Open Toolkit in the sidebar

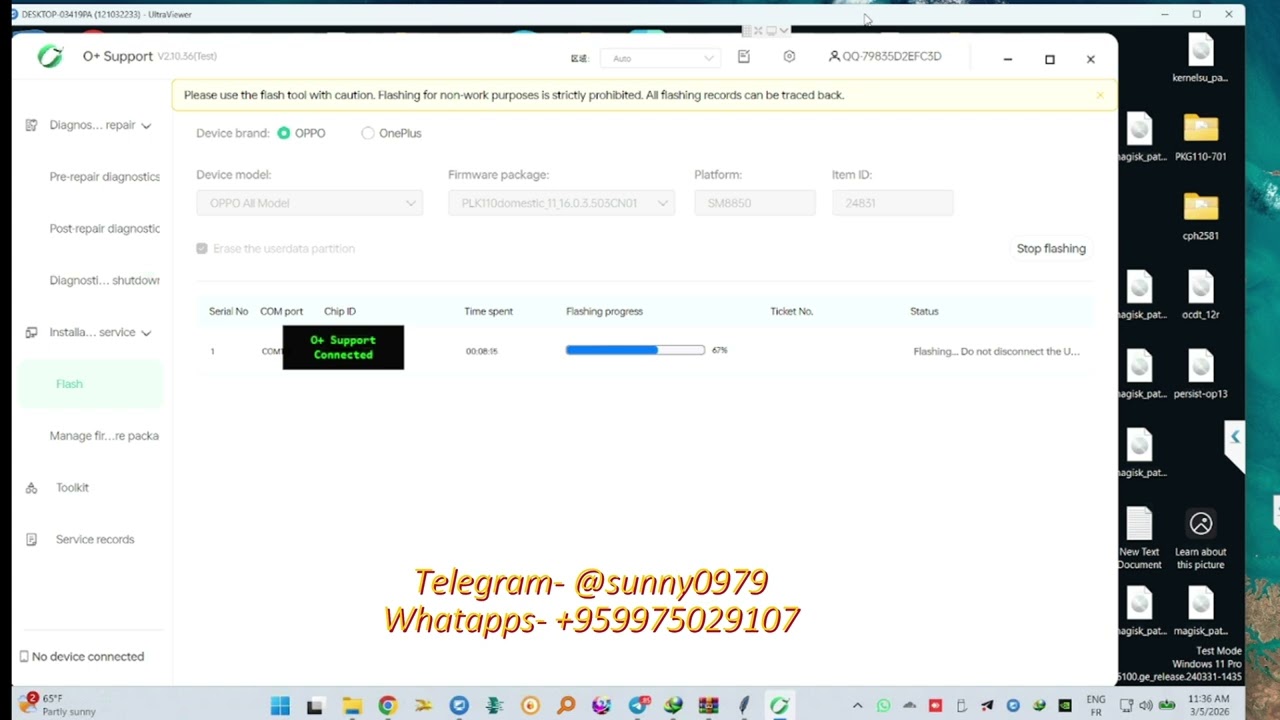click(72, 488)
